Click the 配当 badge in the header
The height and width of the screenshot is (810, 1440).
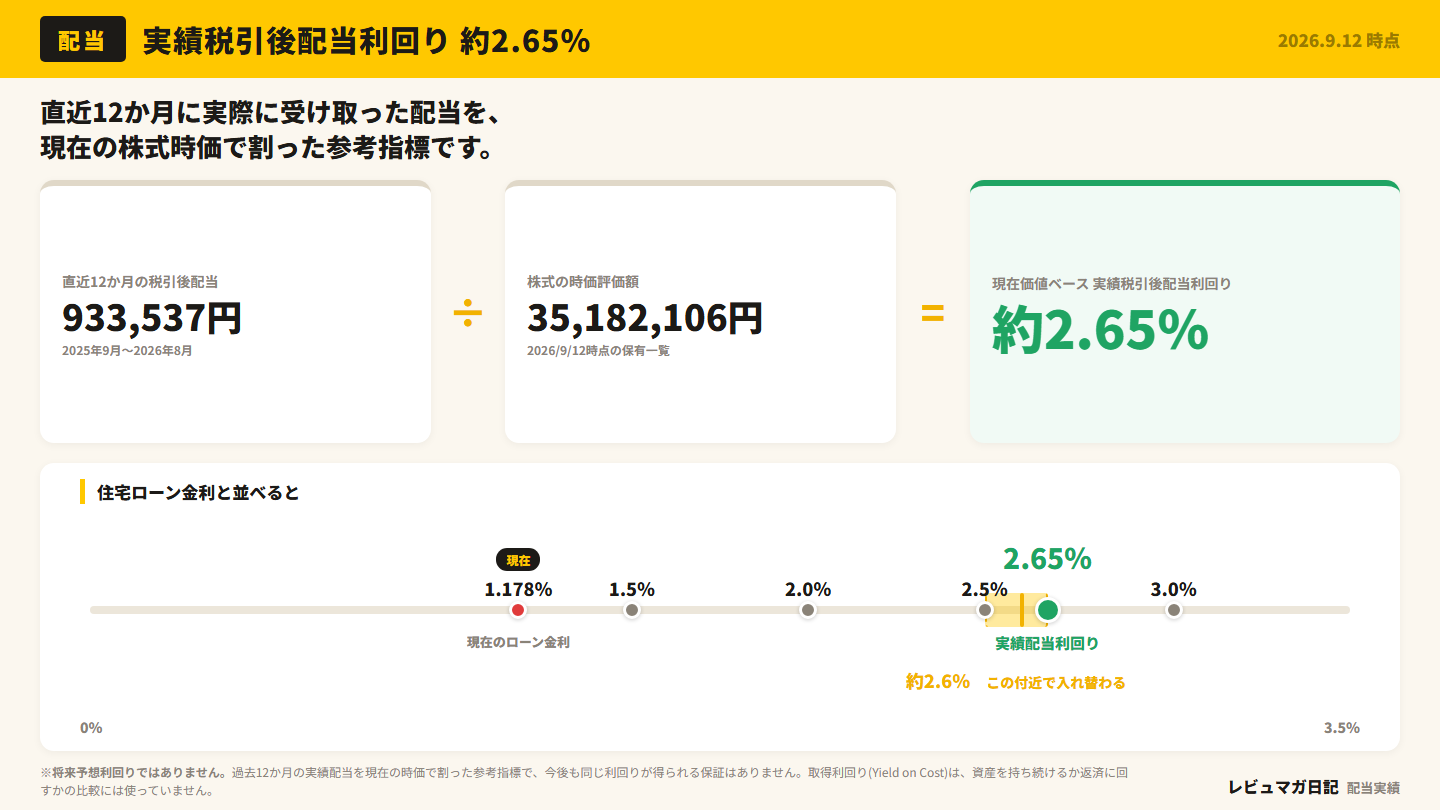click(83, 40)
